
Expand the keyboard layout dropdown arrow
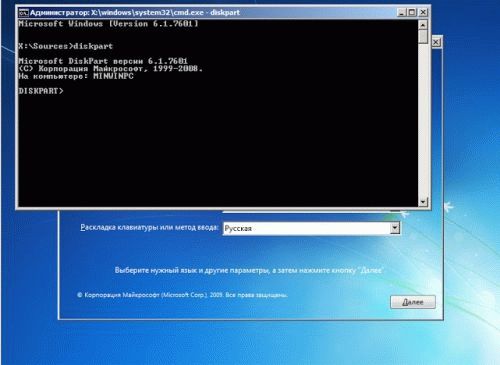click(395, 228)
